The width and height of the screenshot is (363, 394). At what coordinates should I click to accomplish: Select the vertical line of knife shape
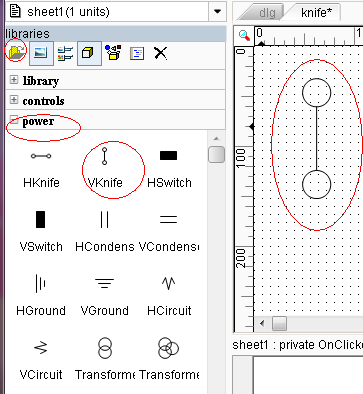click(x=317, y=139)
